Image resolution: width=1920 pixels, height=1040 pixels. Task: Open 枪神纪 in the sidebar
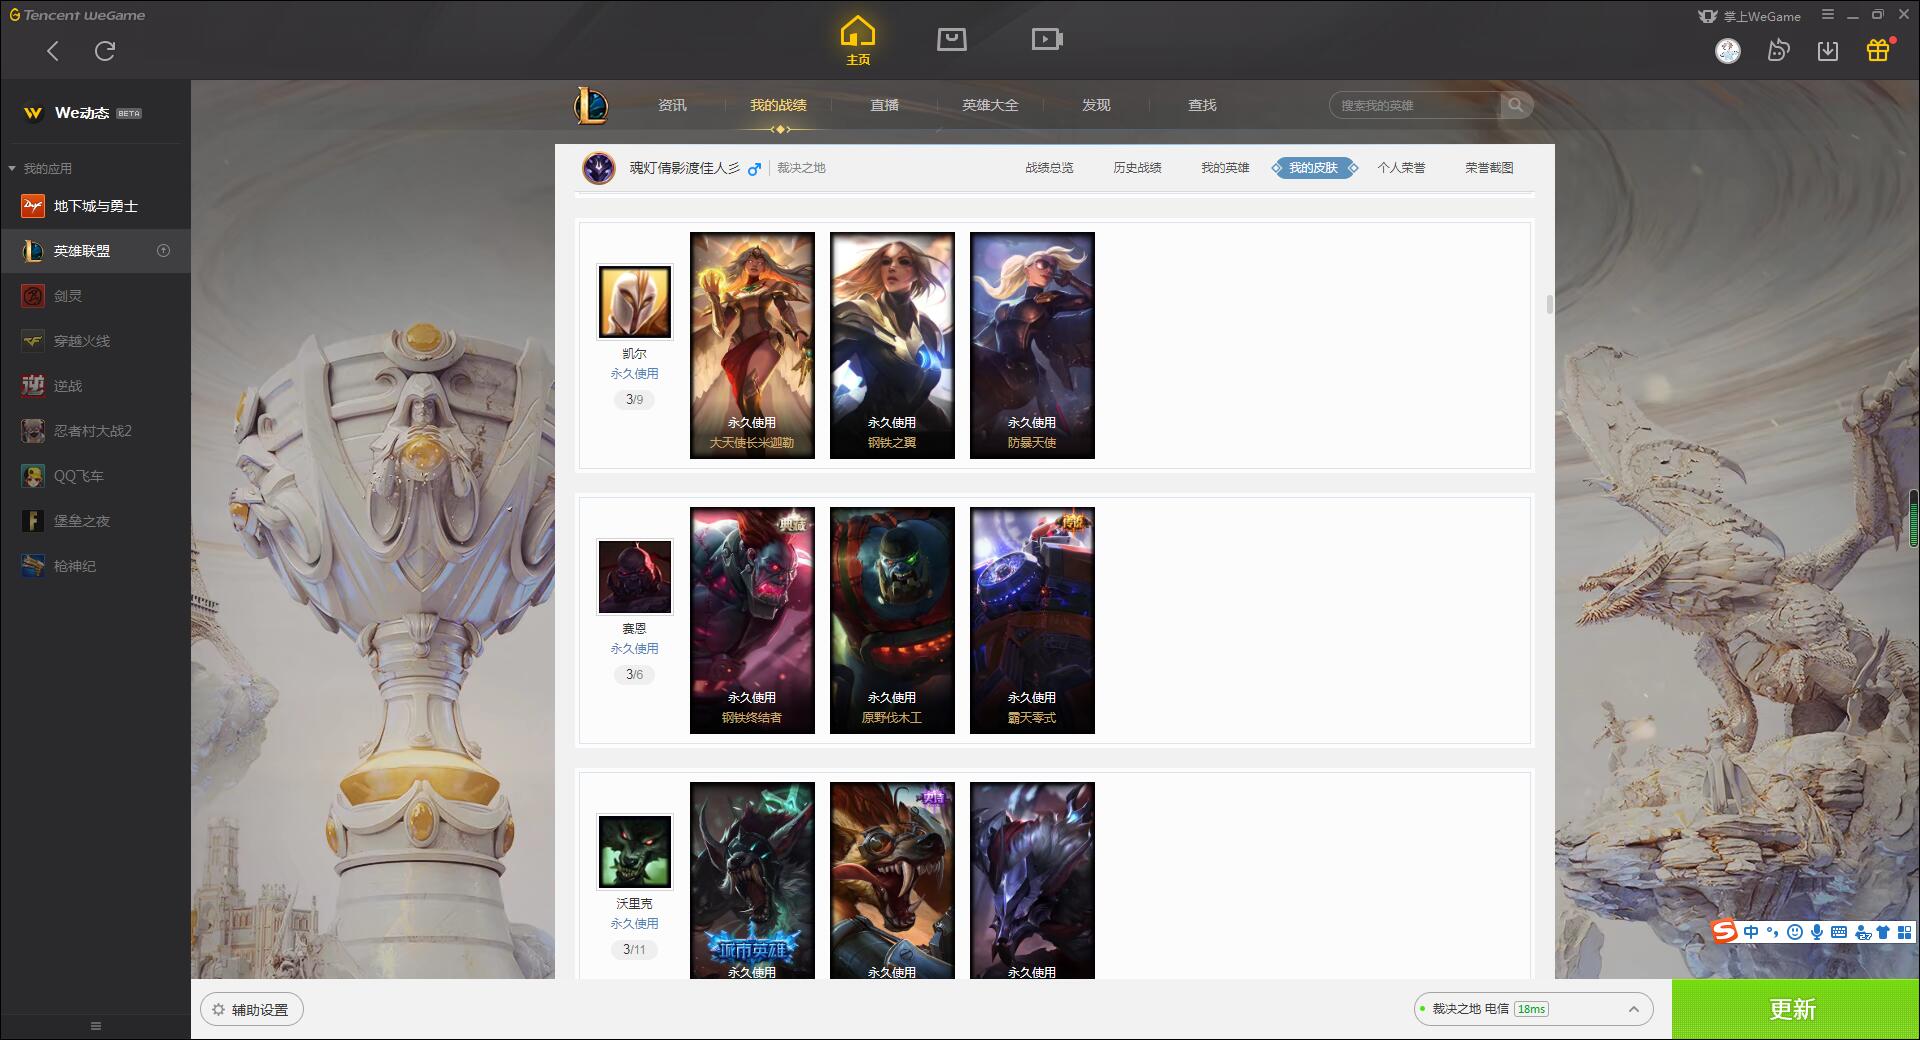click(x=95, y=566)
